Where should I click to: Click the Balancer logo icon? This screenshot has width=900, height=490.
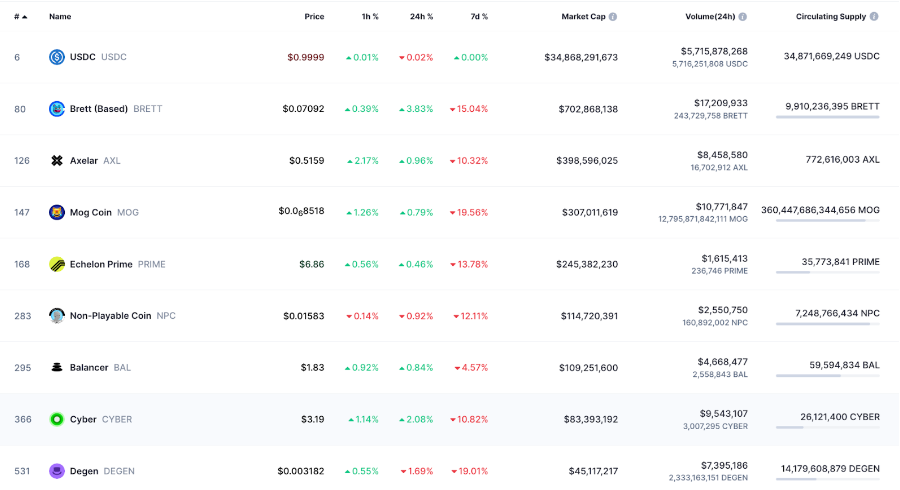coord(56,367)
